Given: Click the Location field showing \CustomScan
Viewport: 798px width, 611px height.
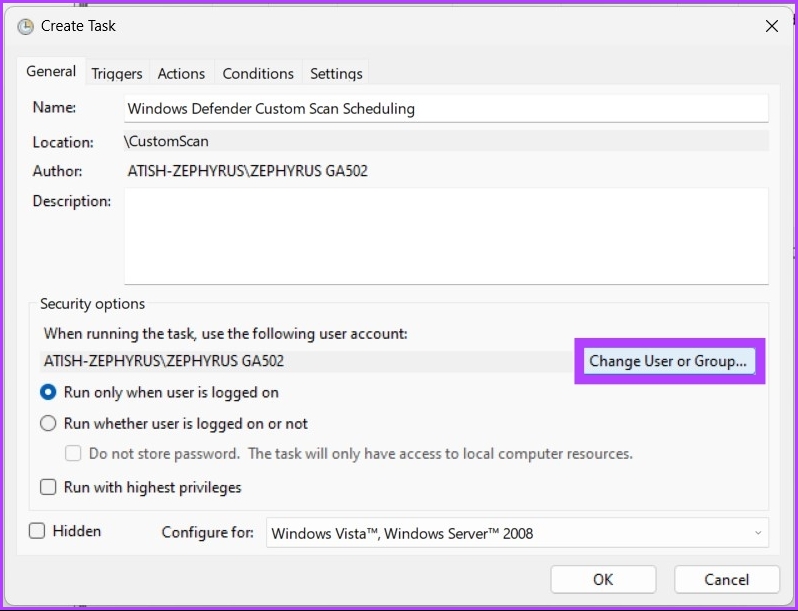Looking at the screenshot, I should [446, 141].
